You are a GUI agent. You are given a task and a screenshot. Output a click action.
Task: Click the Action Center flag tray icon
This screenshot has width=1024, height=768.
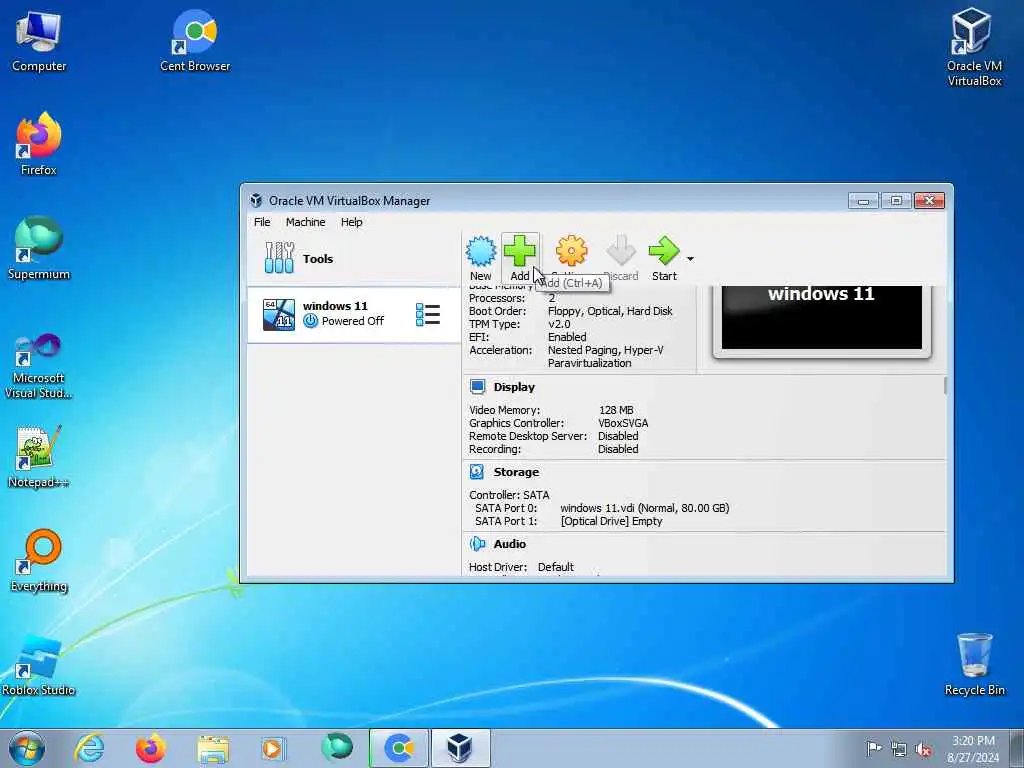pos(874,749)
